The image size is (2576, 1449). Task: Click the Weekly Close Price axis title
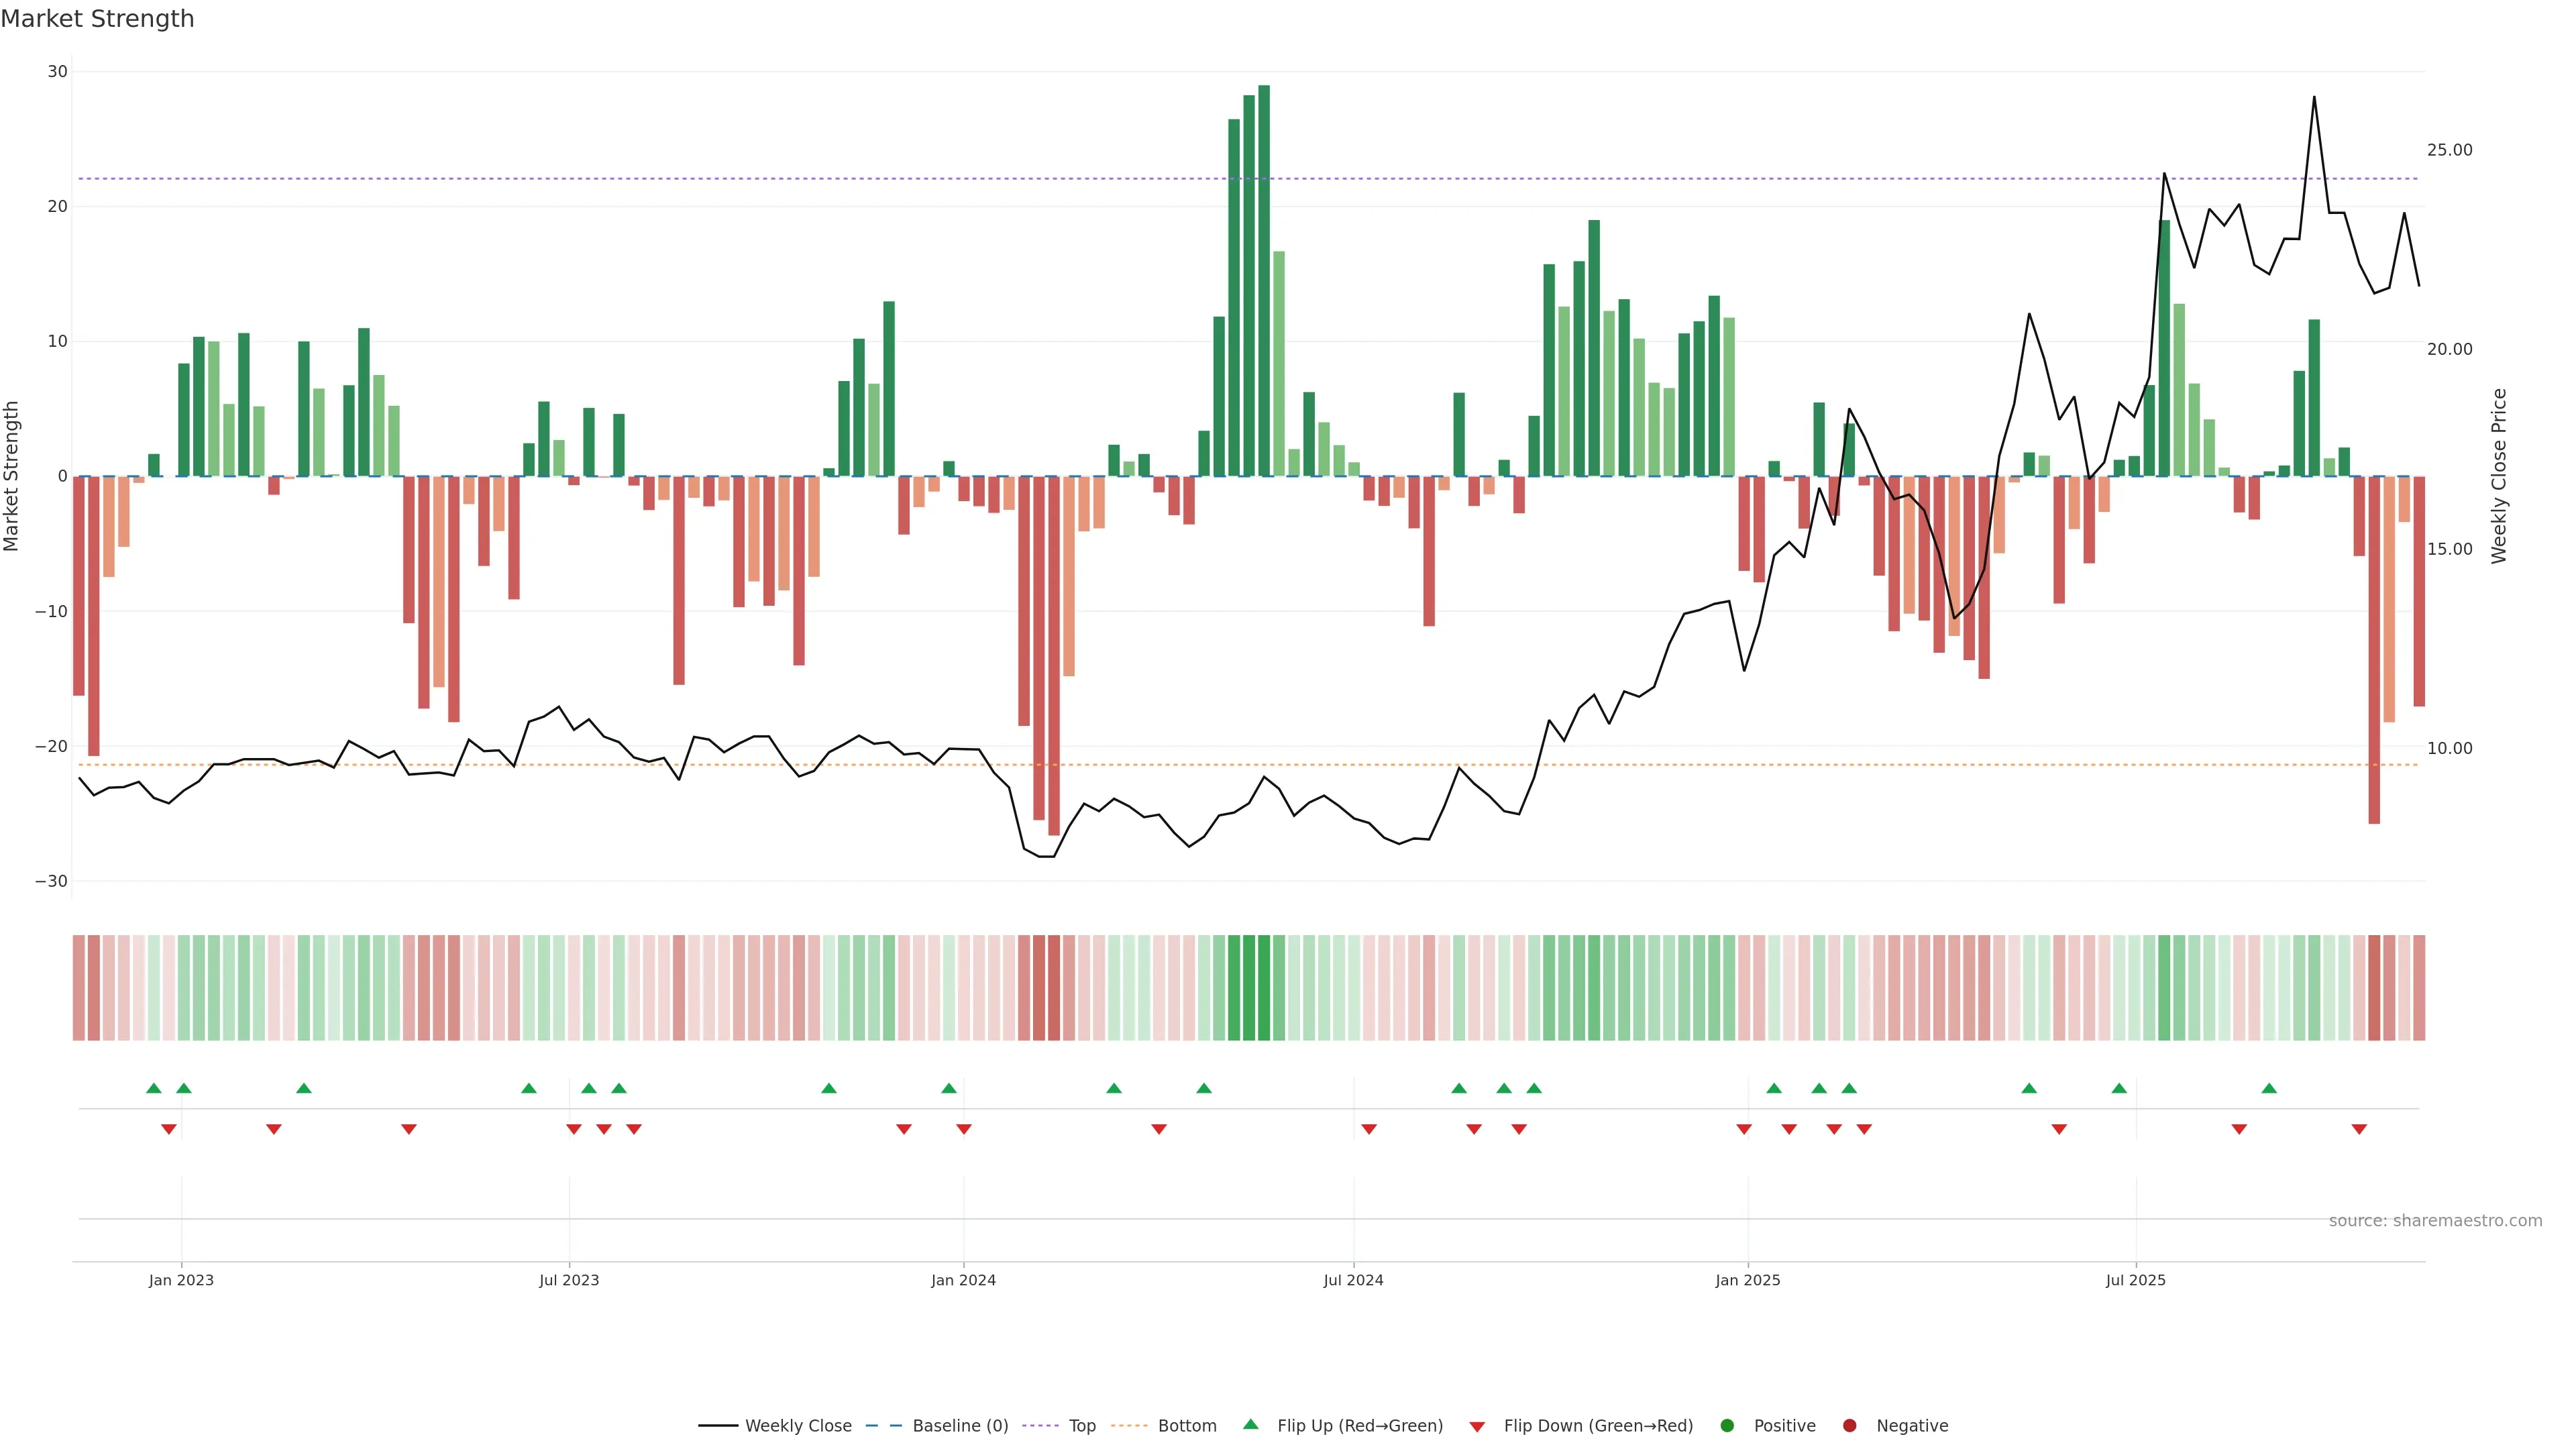pos(2499,476)
